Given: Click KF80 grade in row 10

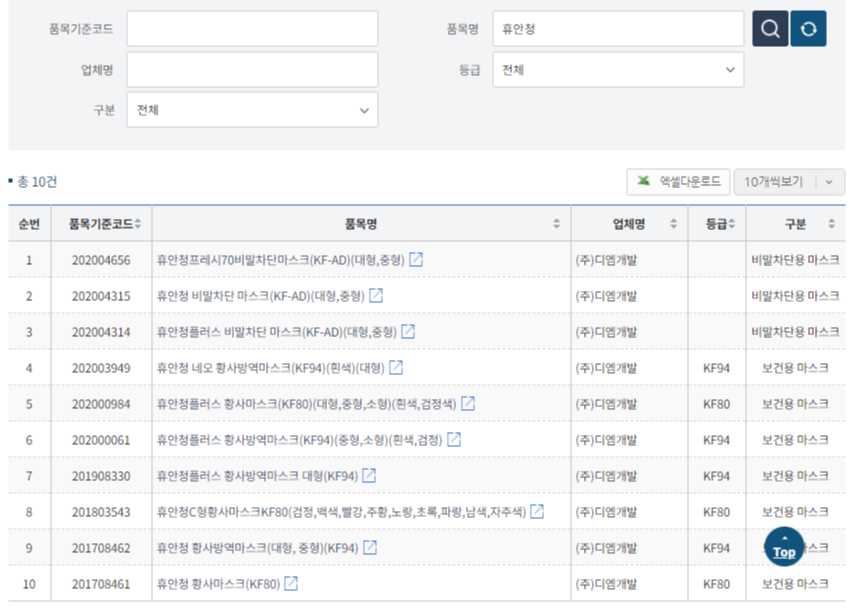Looking at the screenshot, I should 716,584.
